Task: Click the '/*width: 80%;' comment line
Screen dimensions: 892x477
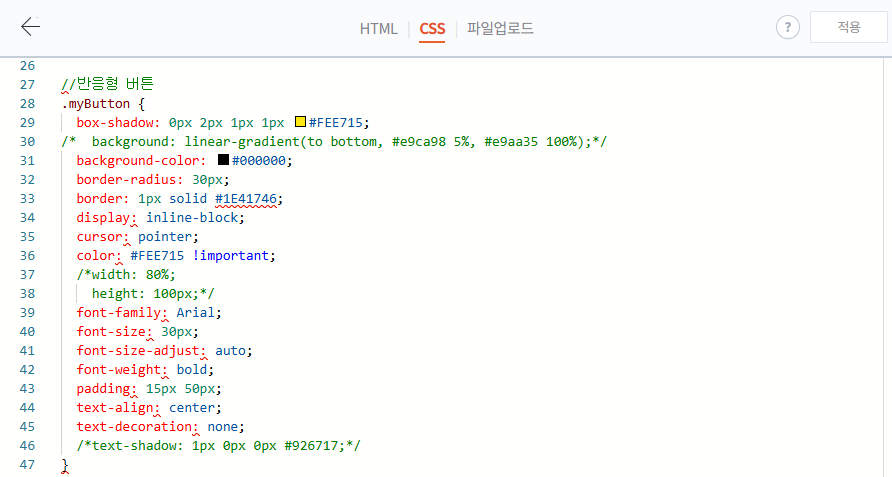Action: [x=126, y=274]
